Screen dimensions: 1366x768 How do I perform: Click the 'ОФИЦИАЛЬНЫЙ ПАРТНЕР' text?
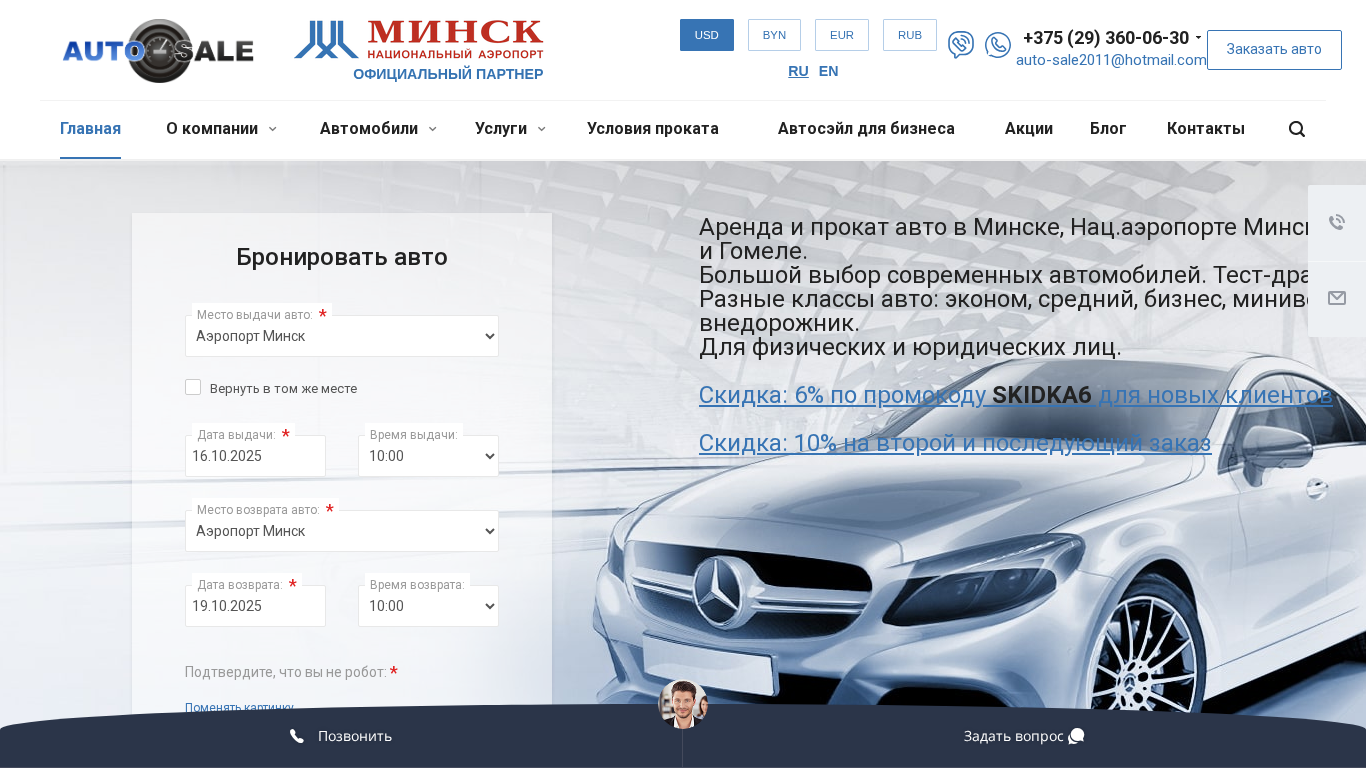448,74
